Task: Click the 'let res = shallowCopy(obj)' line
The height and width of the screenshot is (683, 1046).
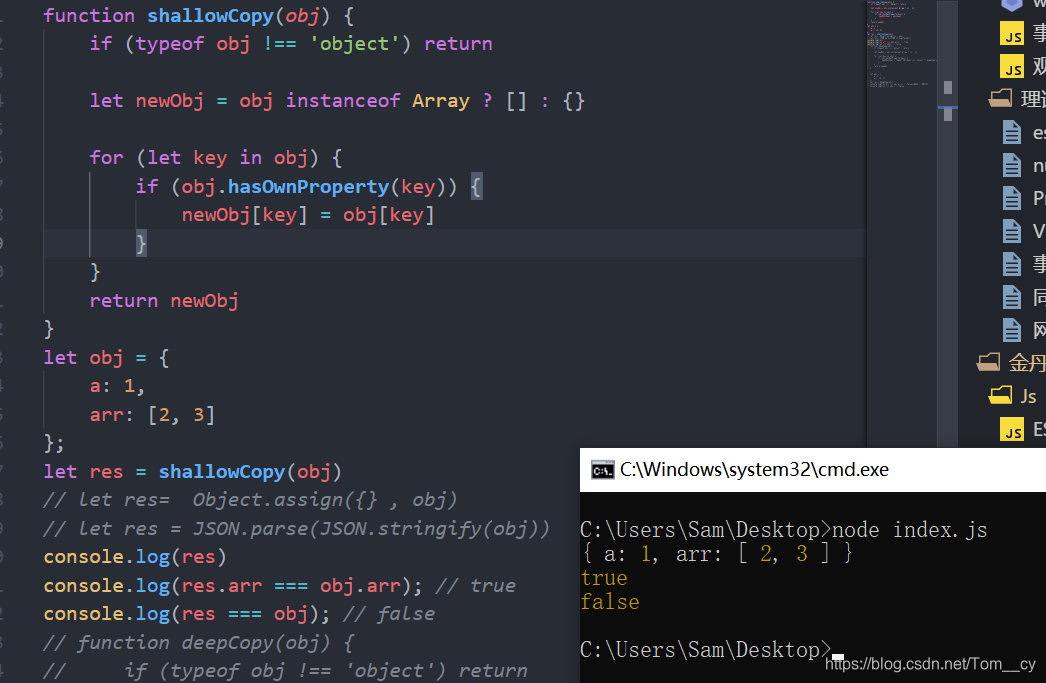Action: [193, 472]
